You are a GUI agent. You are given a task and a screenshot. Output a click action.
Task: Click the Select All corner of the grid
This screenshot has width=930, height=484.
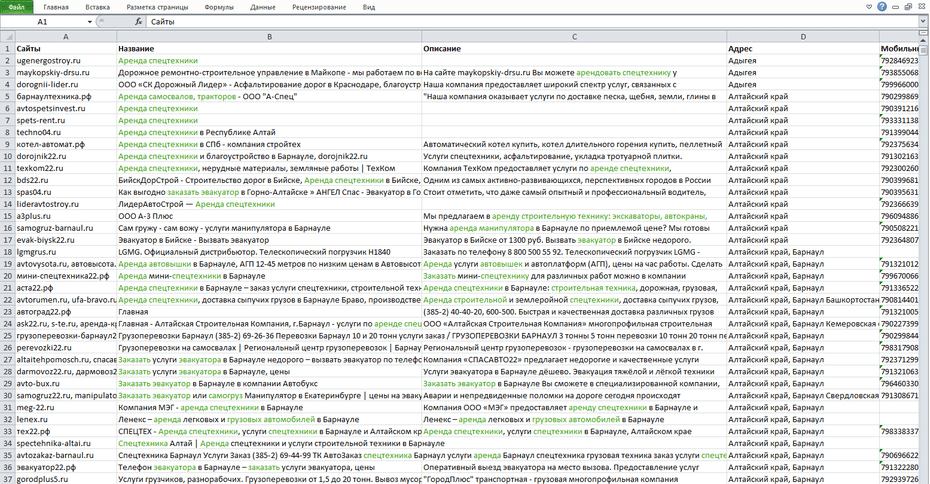tap(7, 36)
